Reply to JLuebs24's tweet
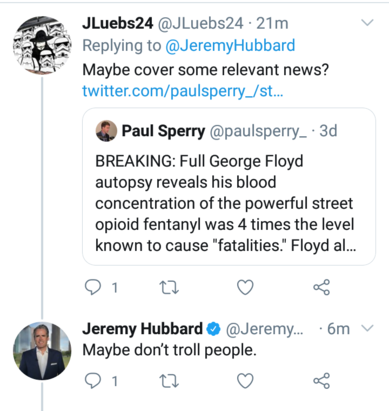Screen dimensions: 389x411 93,287
